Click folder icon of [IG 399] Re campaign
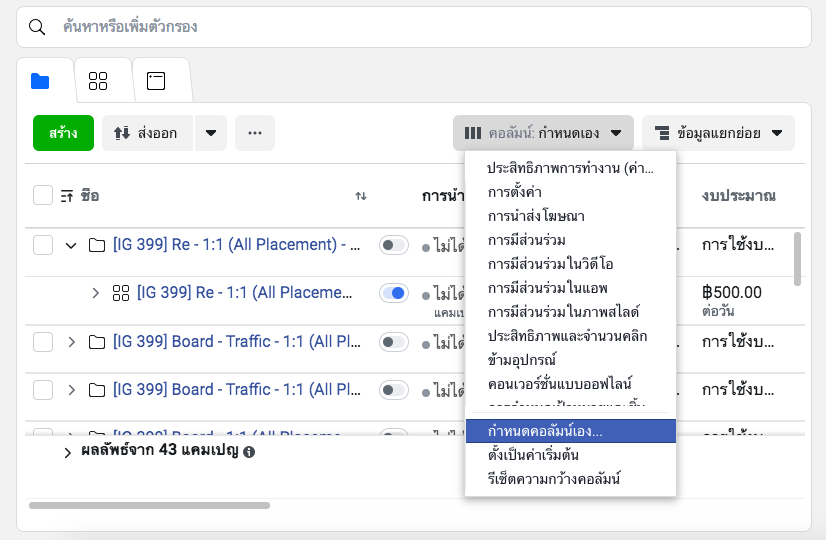 97,245
